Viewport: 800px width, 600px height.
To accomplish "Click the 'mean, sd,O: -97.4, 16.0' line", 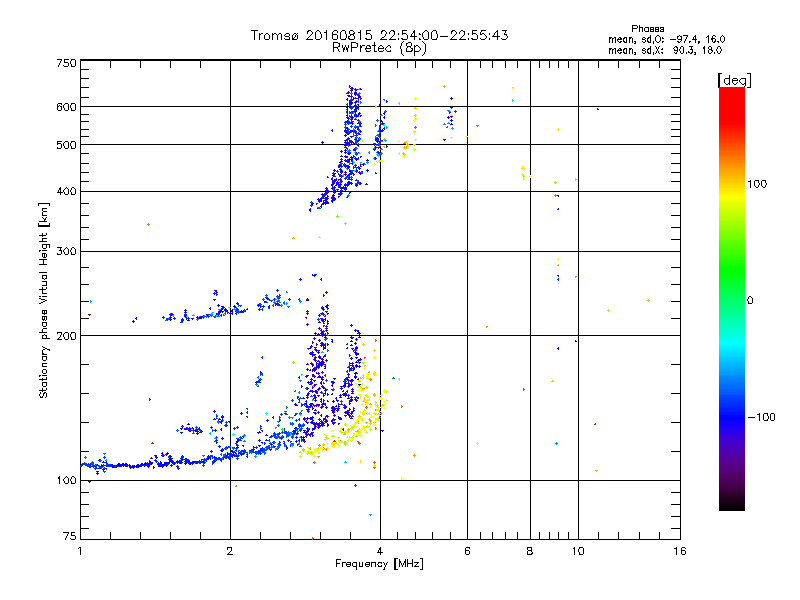I will point(666,39).
